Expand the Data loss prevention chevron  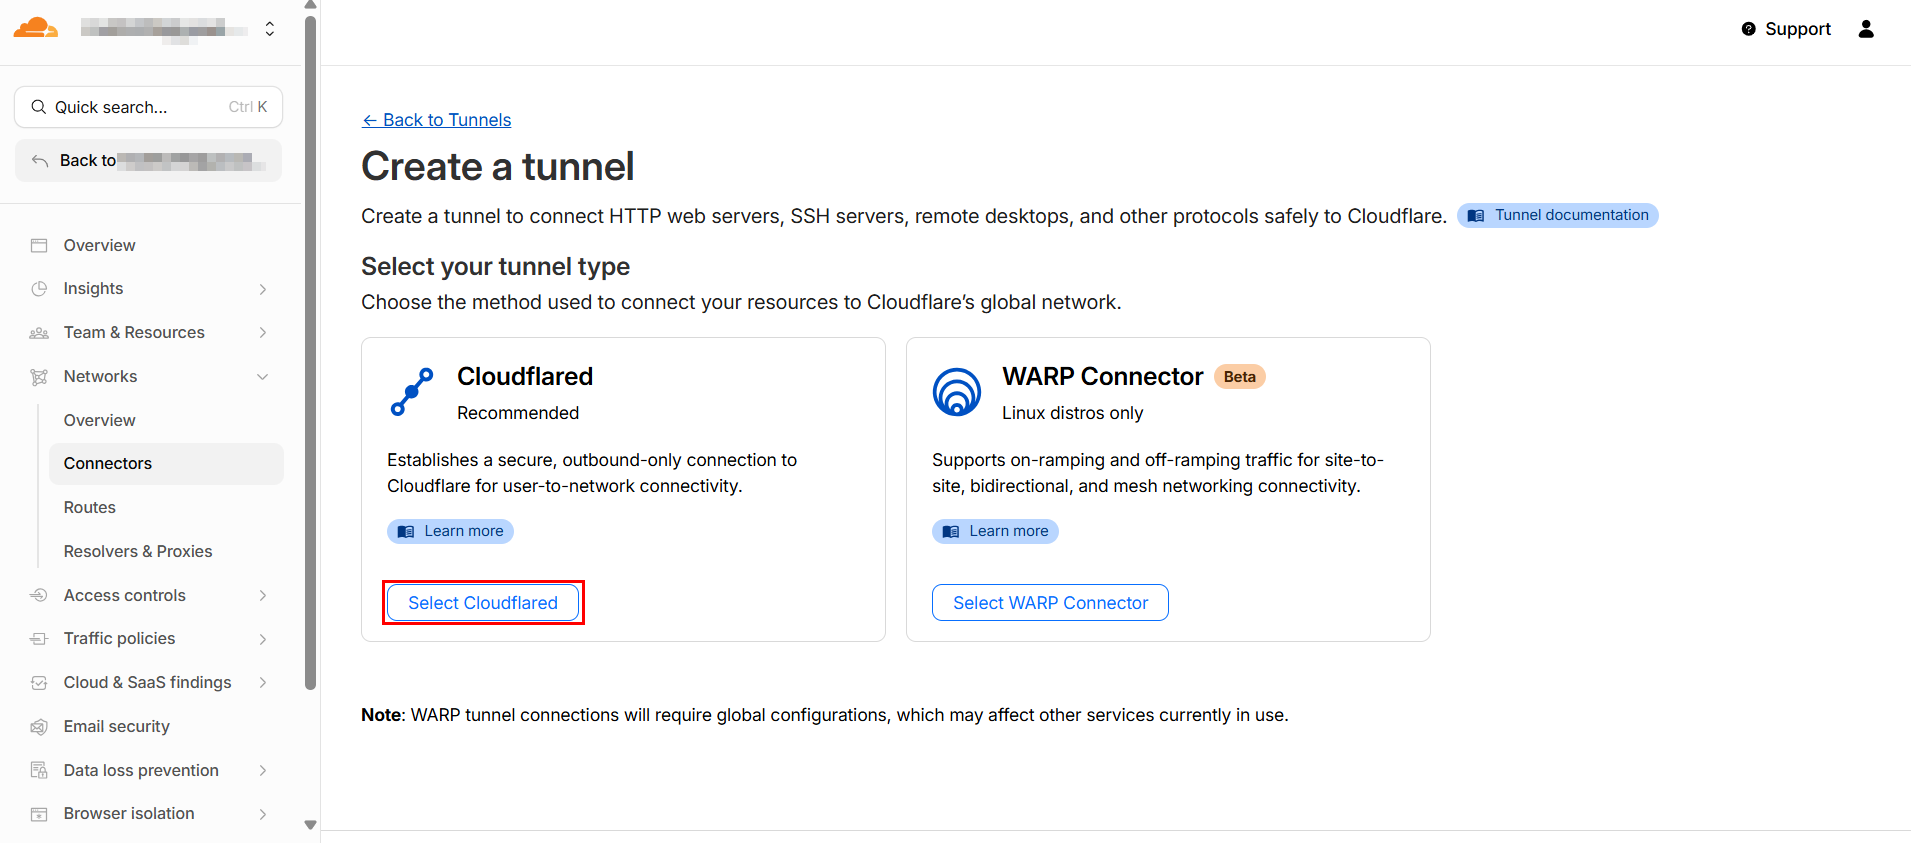click(263, 770)
